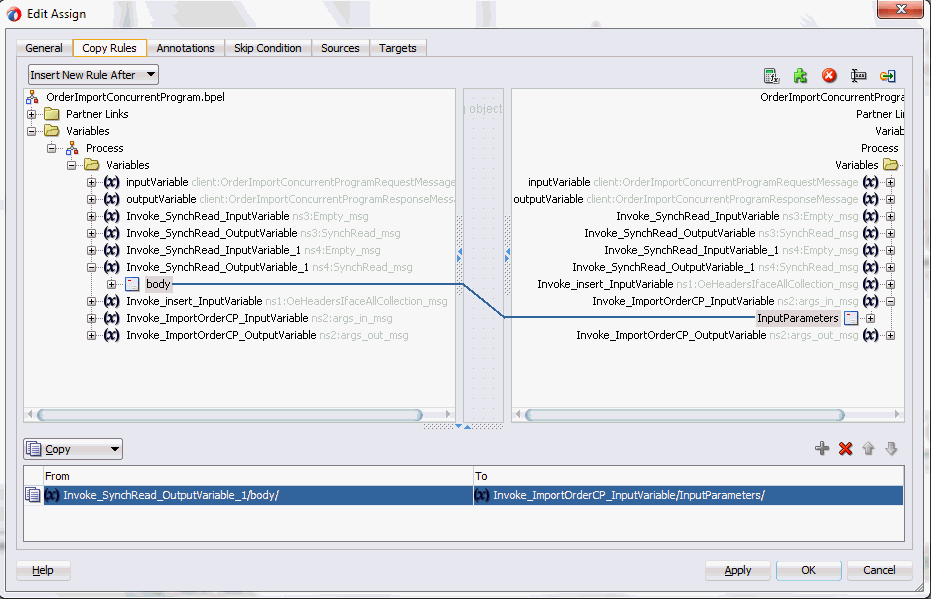Click the Process icon in left tree
The image size is (931, 599).
pos(72,148)
